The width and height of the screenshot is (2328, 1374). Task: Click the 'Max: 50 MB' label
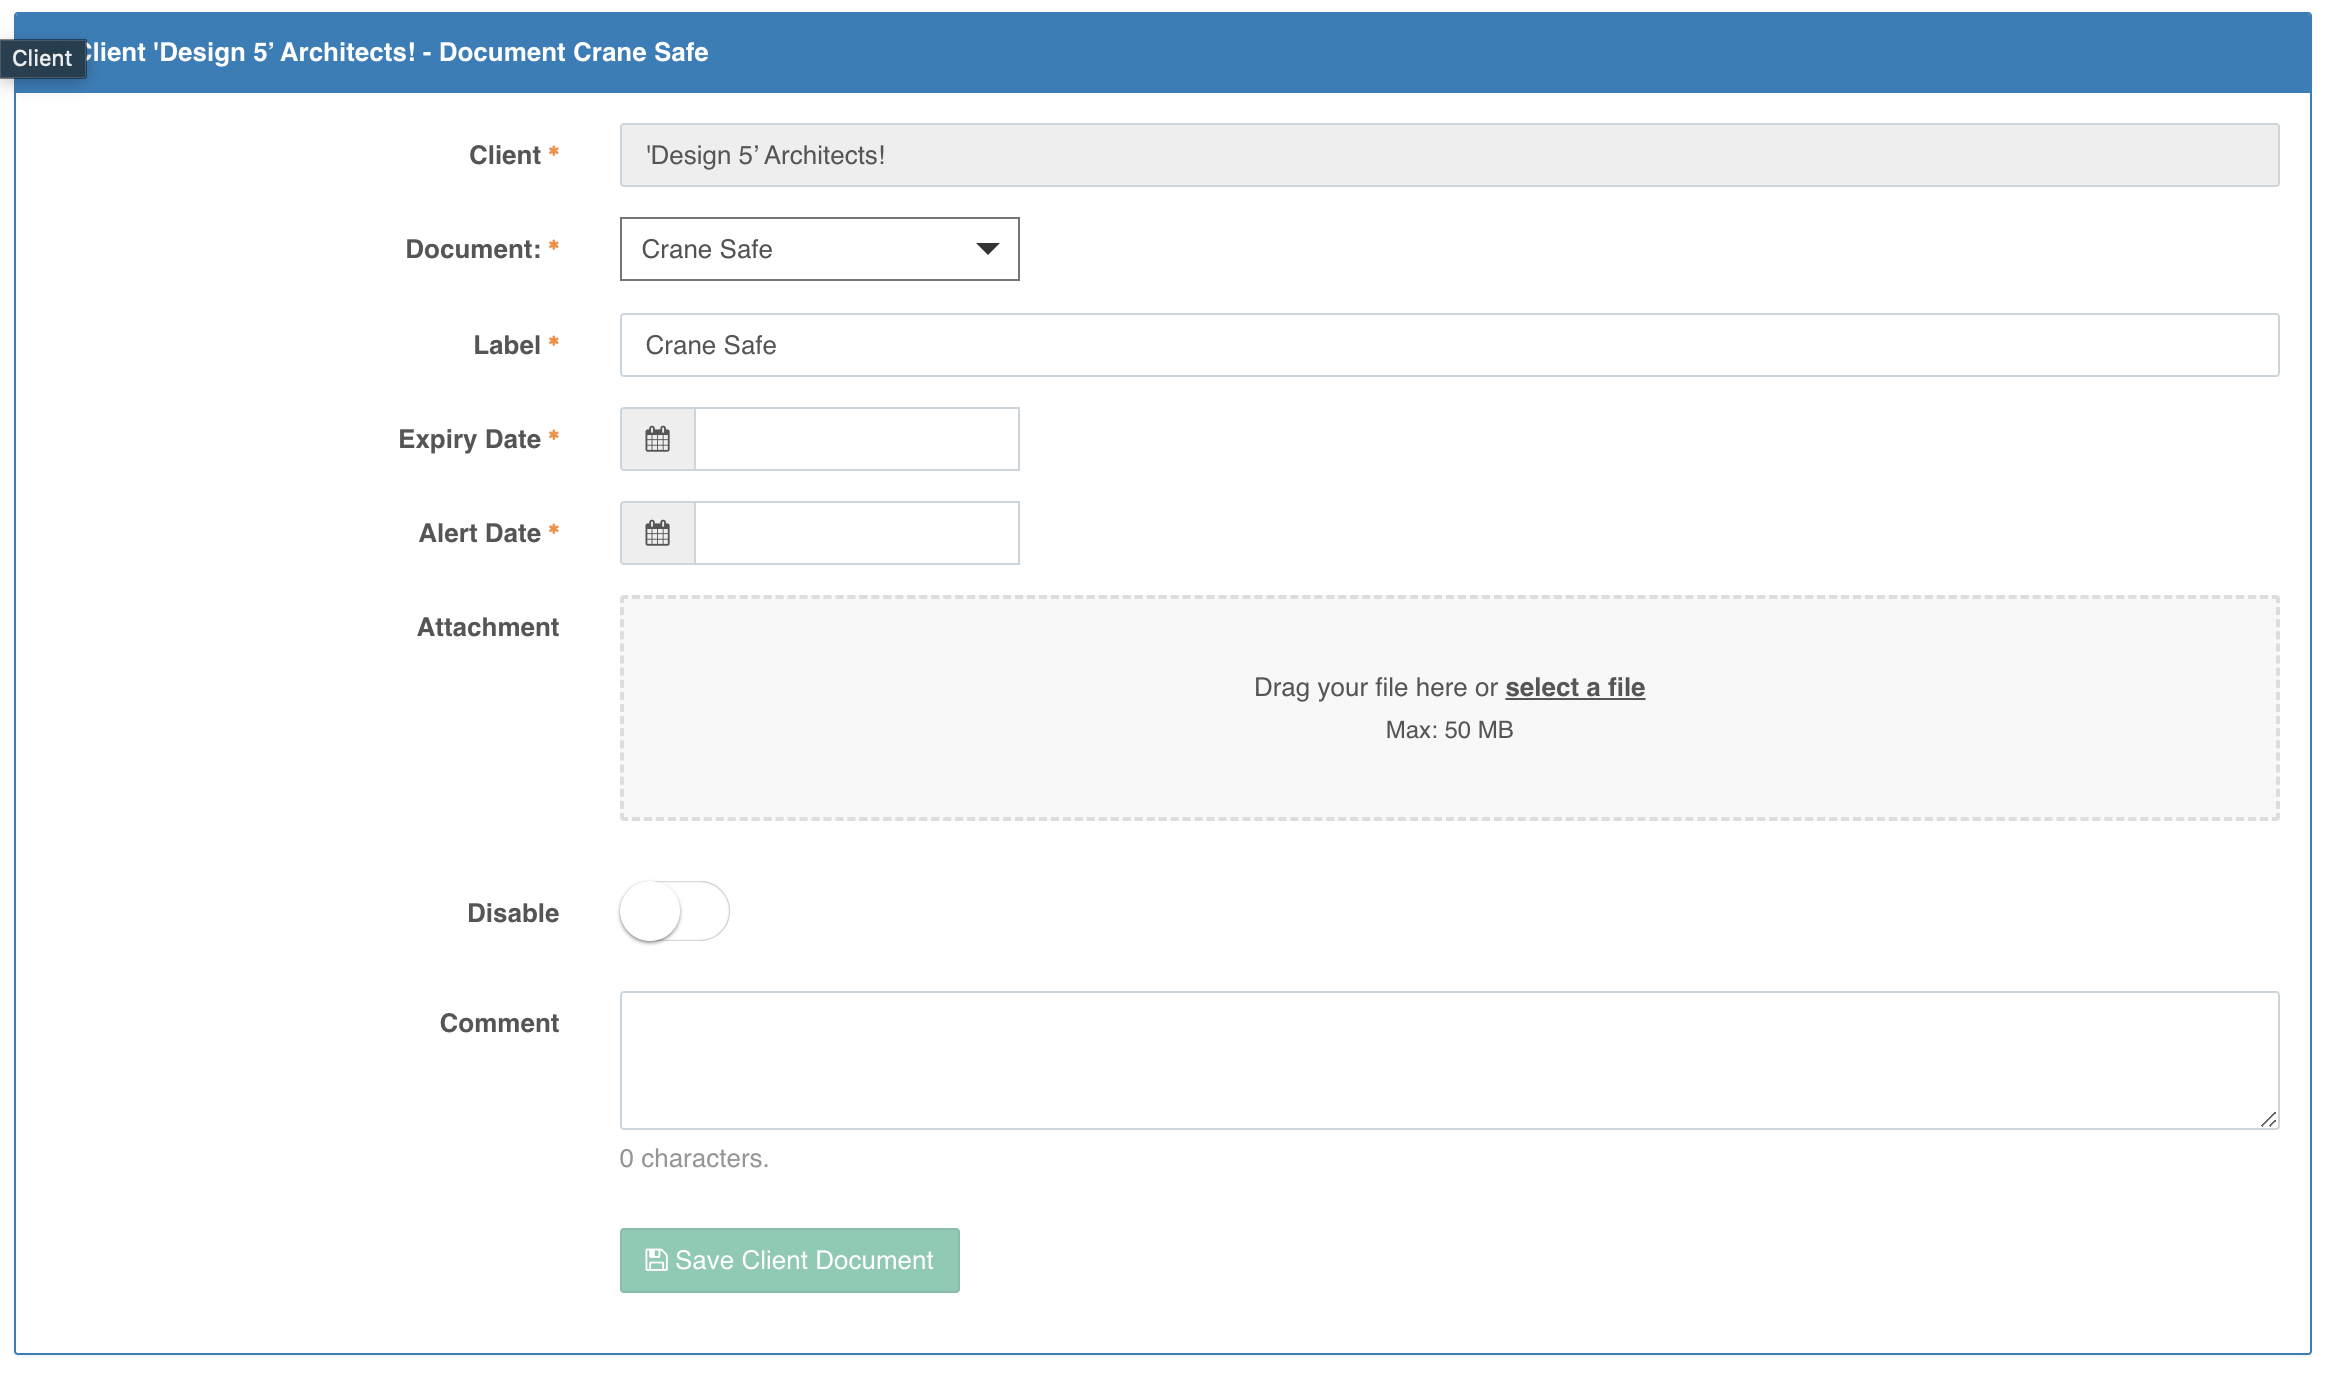(x=1448, y=730)
